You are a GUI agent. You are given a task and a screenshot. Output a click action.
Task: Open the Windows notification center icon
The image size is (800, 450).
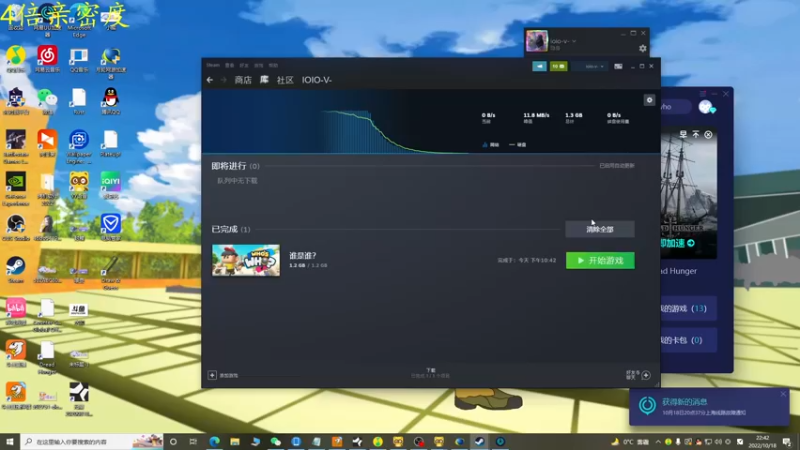786,441
